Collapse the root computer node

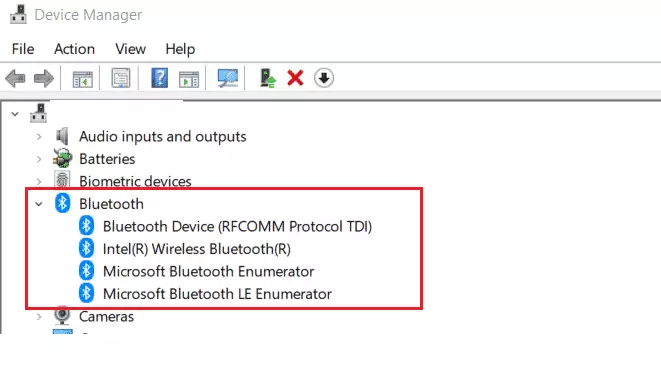[15, 114]
